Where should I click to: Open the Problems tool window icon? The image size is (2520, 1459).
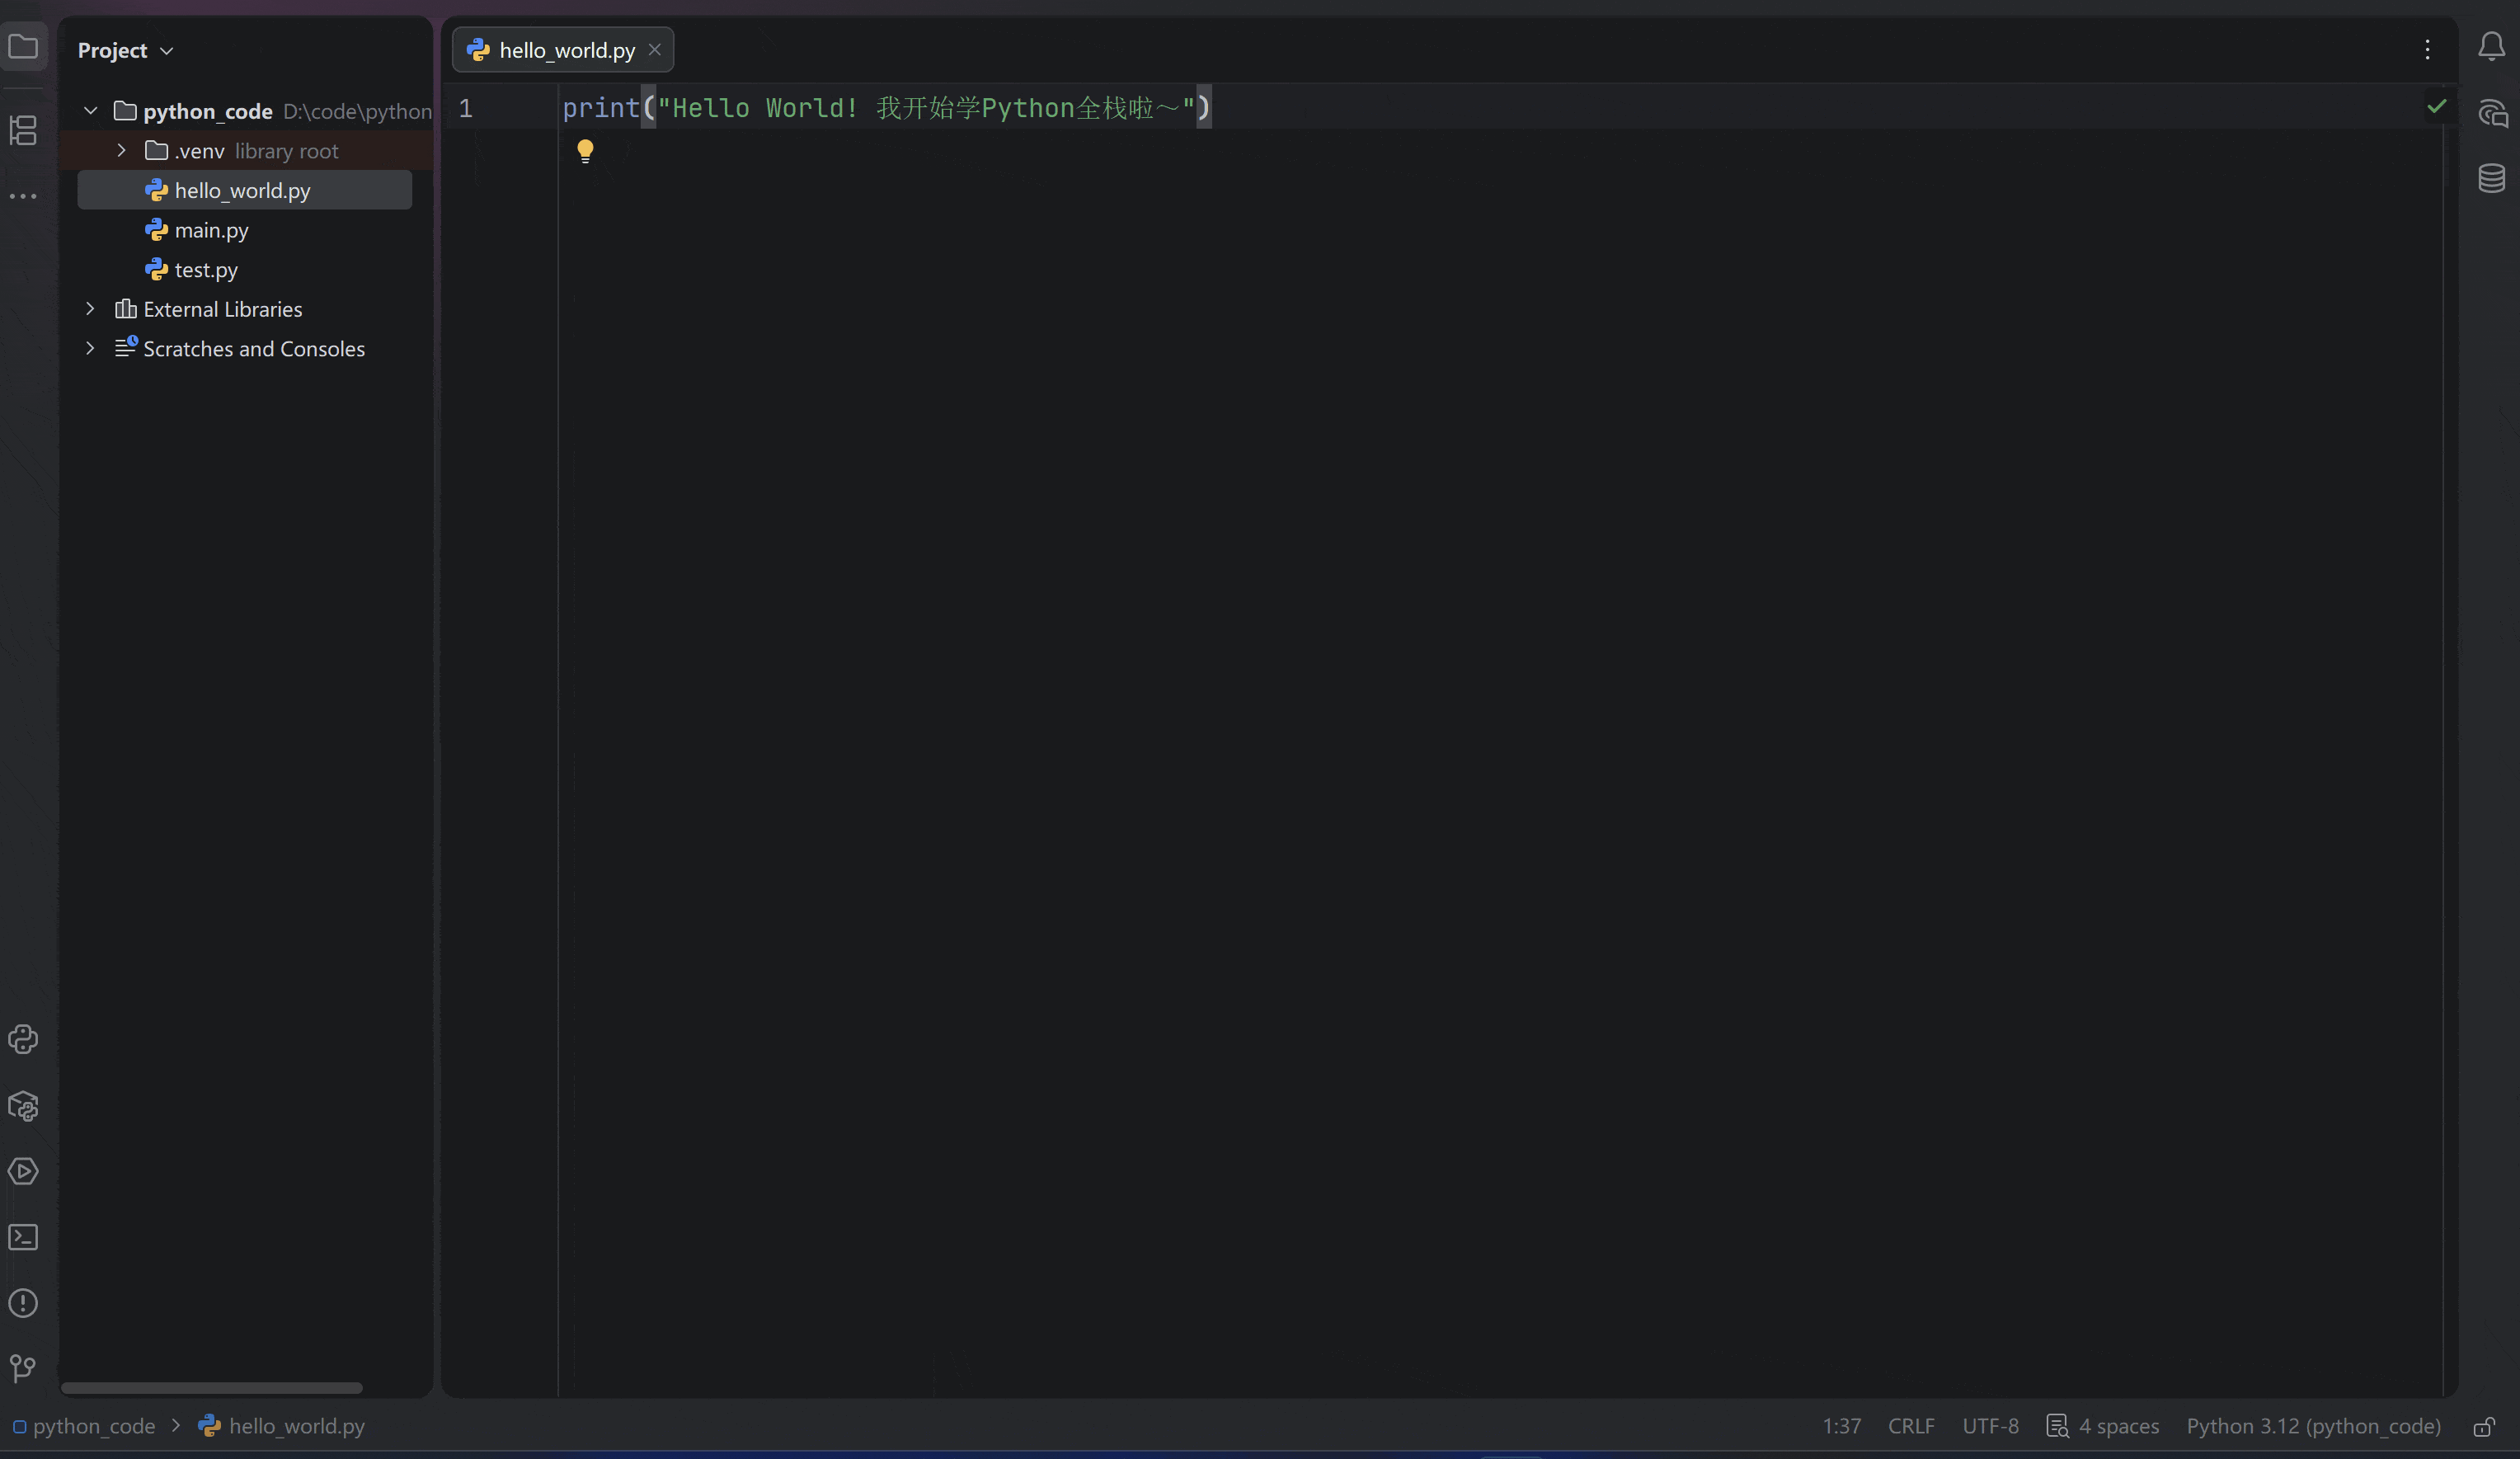pyautogui.click(x=23, y=1303)
